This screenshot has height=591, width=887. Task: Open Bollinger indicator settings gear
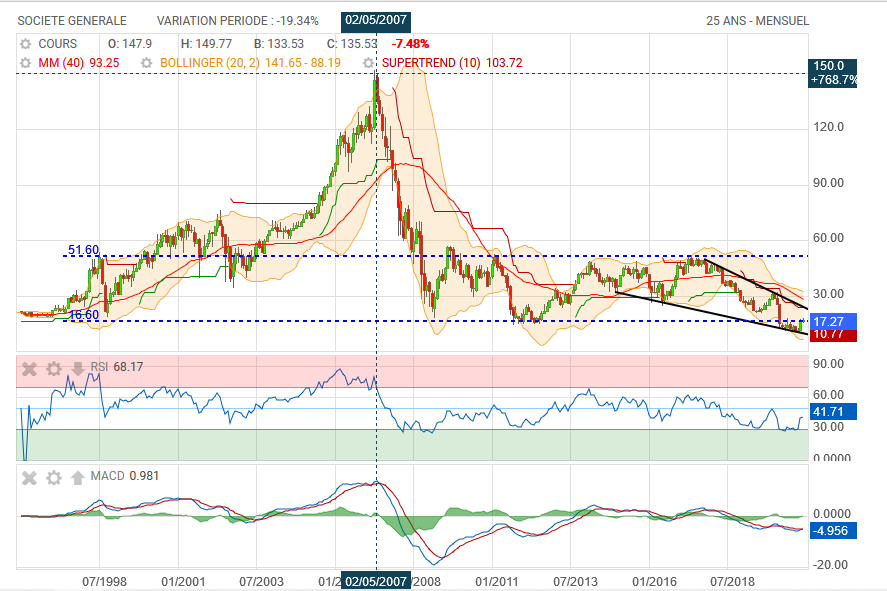pyautogui.click(x=147, y=62)
